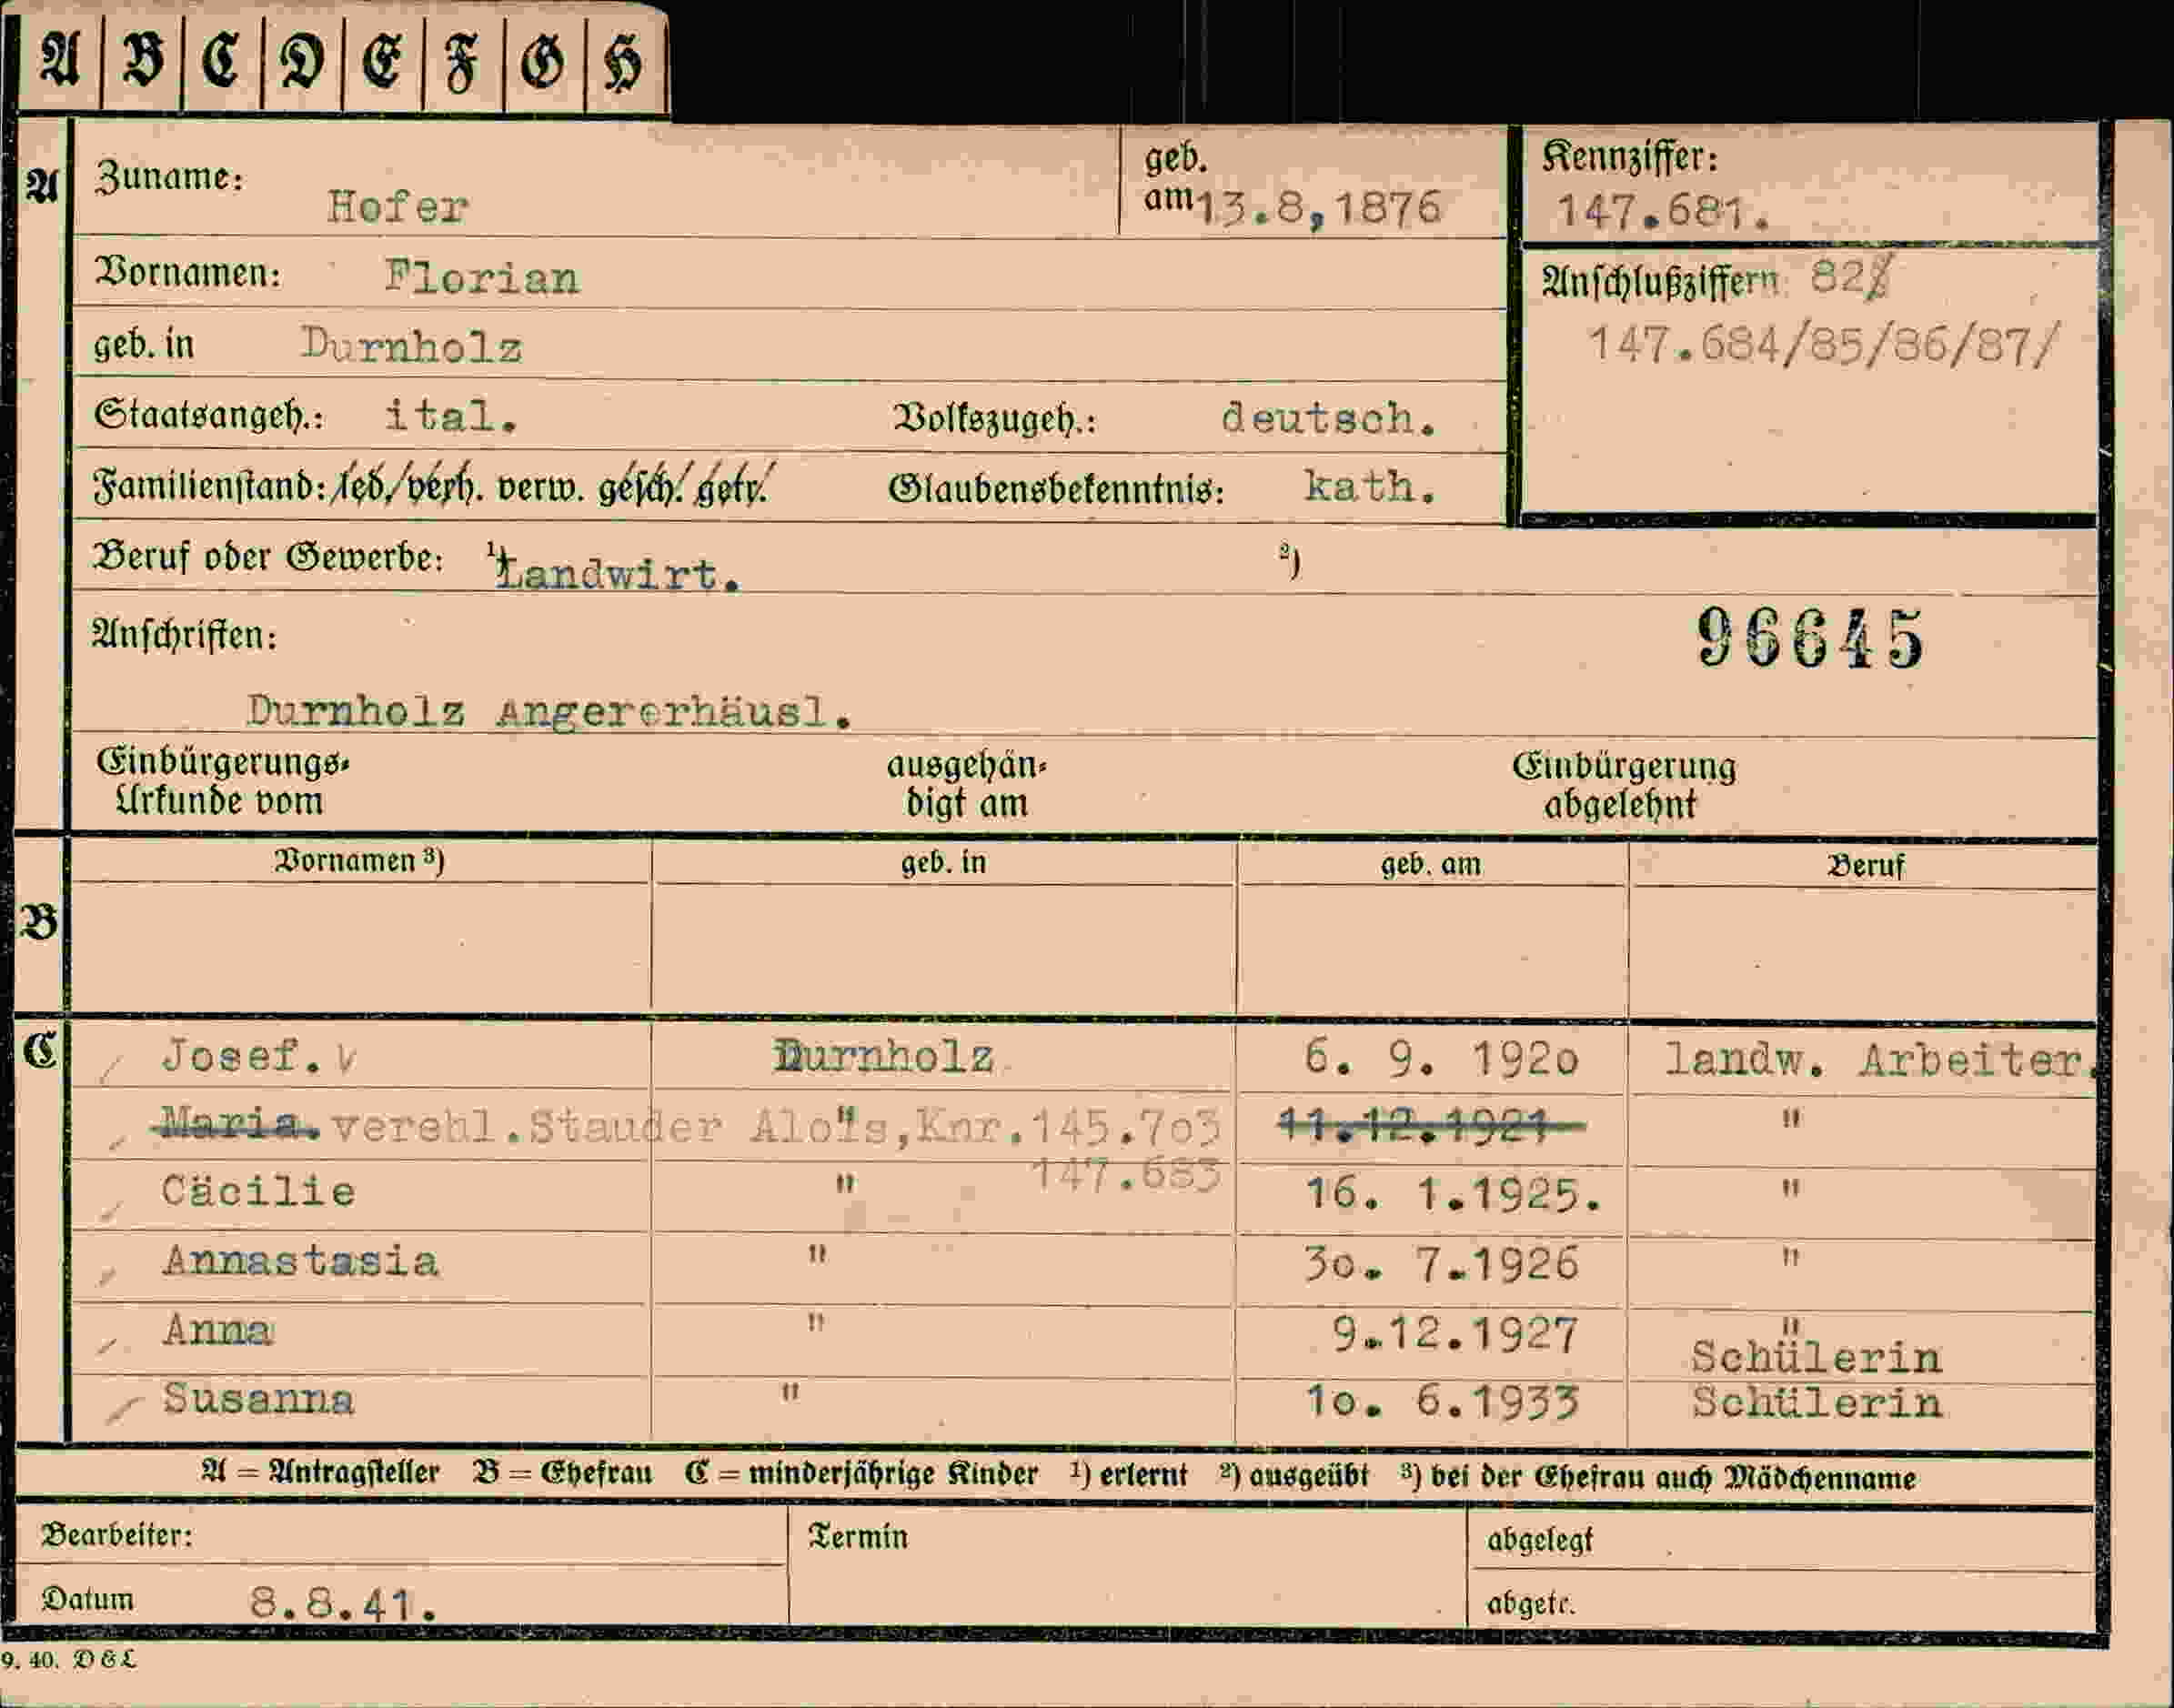The image size is (2174, 1708).
Task: Click the 'Termin' label
Action: pos(858,1537)
